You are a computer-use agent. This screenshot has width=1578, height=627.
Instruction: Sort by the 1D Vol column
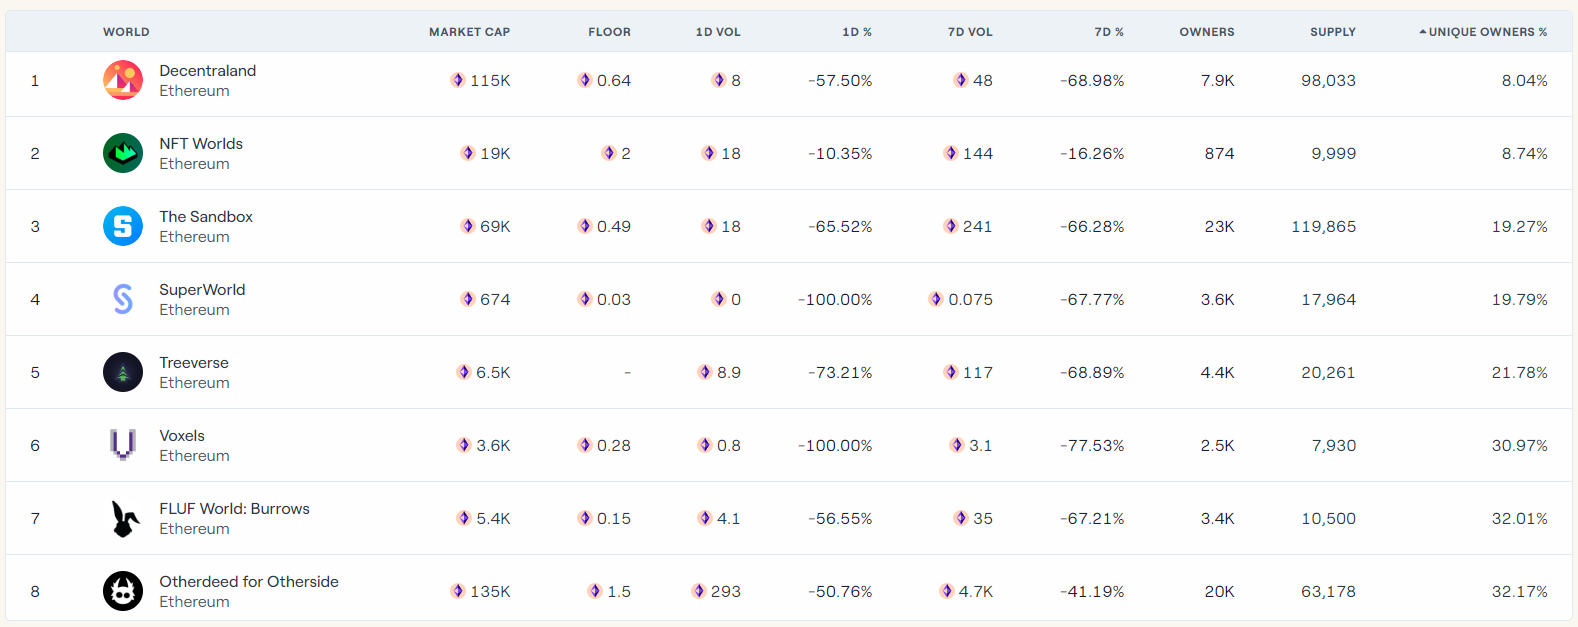[718, 32]
